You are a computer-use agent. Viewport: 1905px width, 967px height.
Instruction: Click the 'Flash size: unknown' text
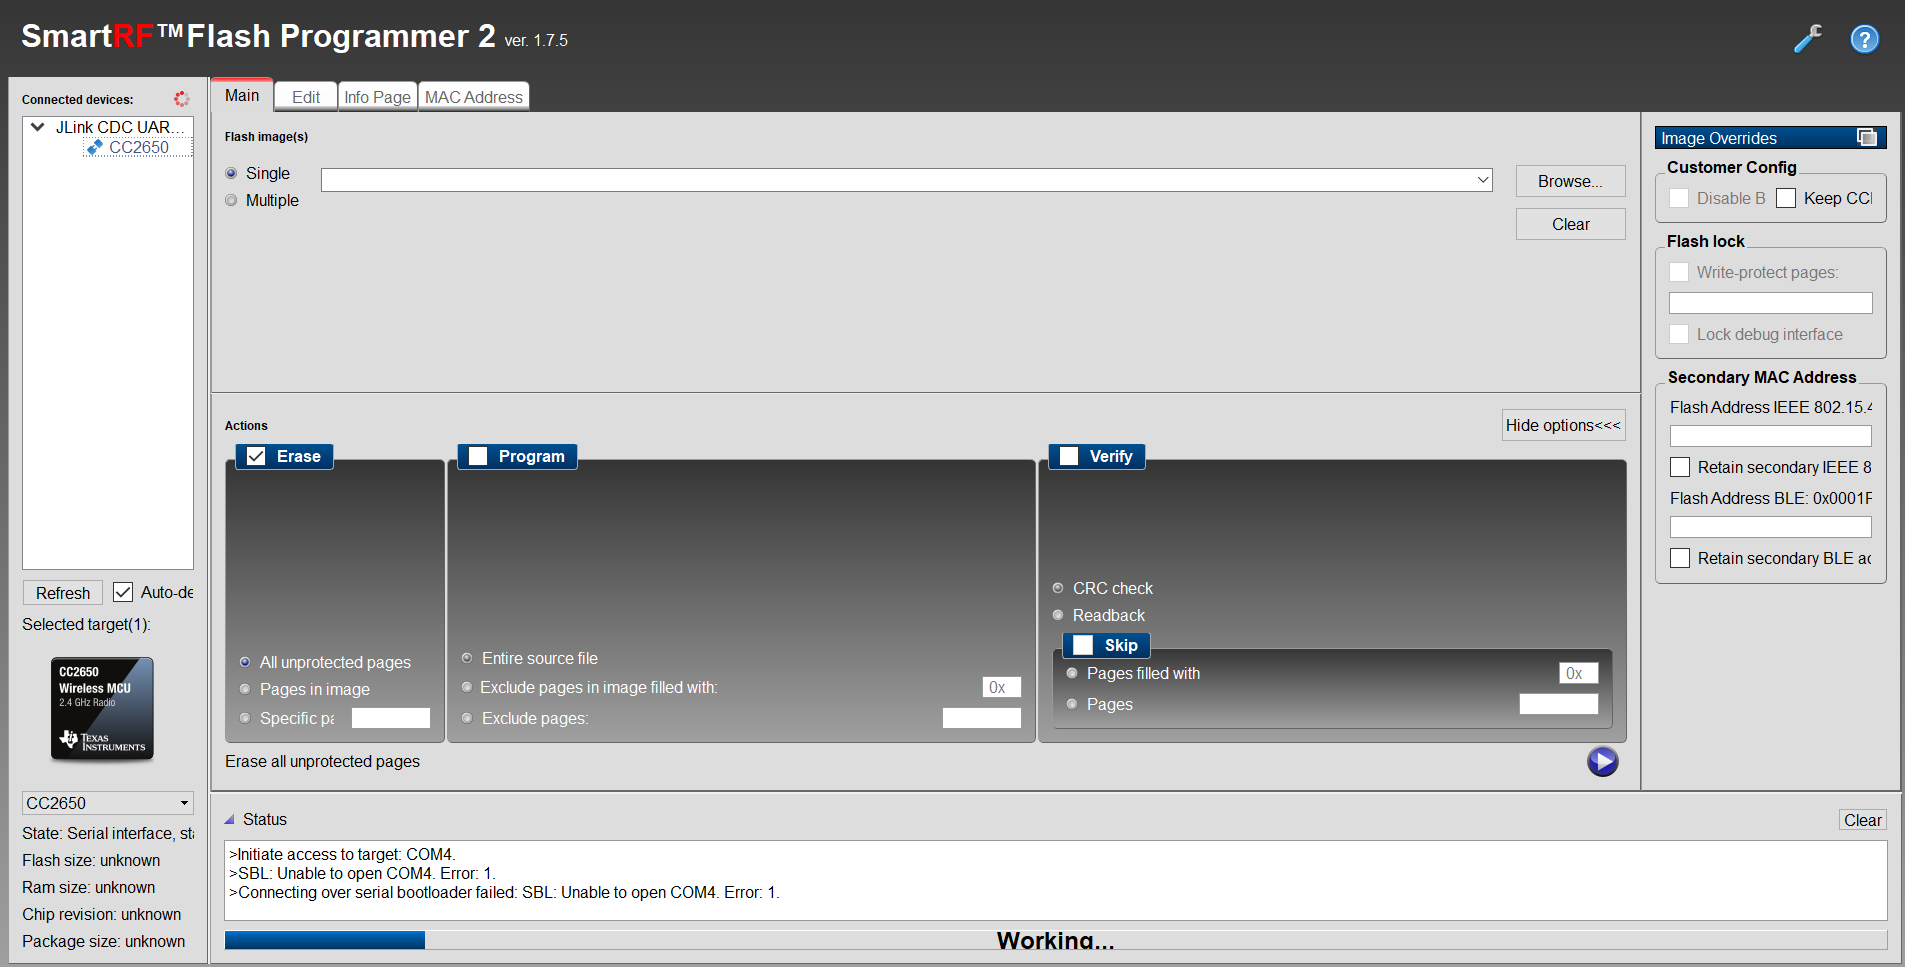pos(91,860)
